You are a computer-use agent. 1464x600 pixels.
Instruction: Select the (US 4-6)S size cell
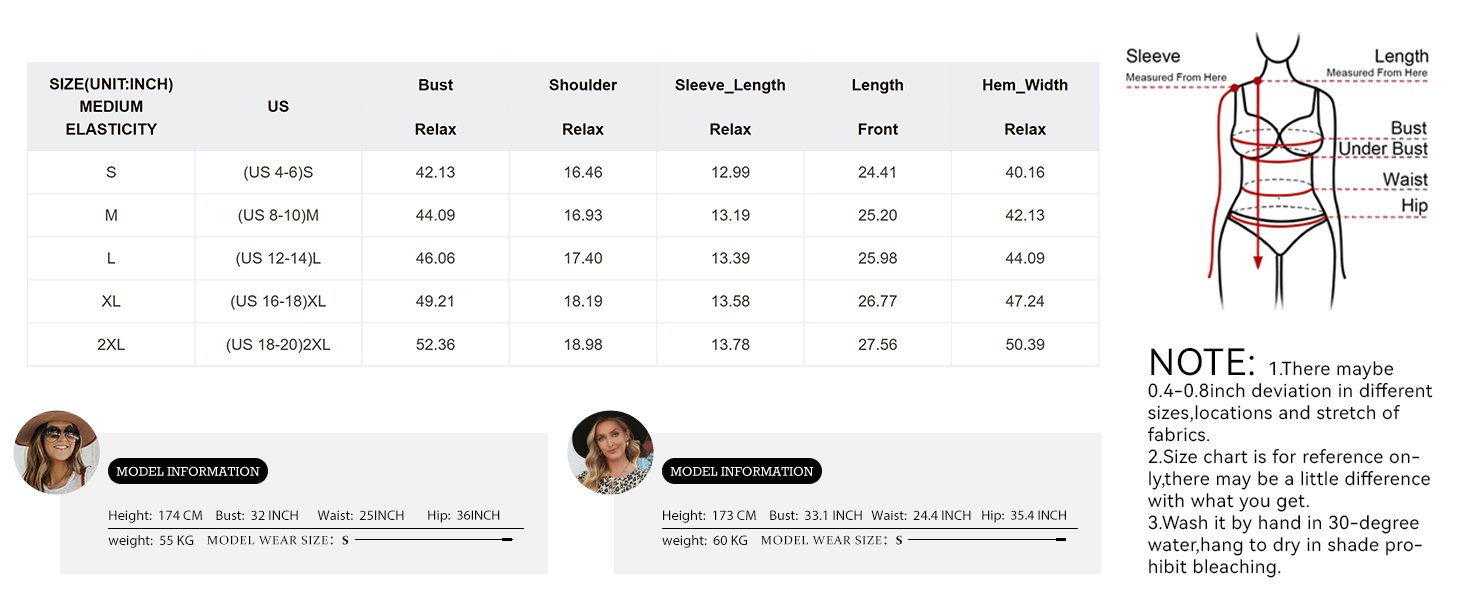278,172
